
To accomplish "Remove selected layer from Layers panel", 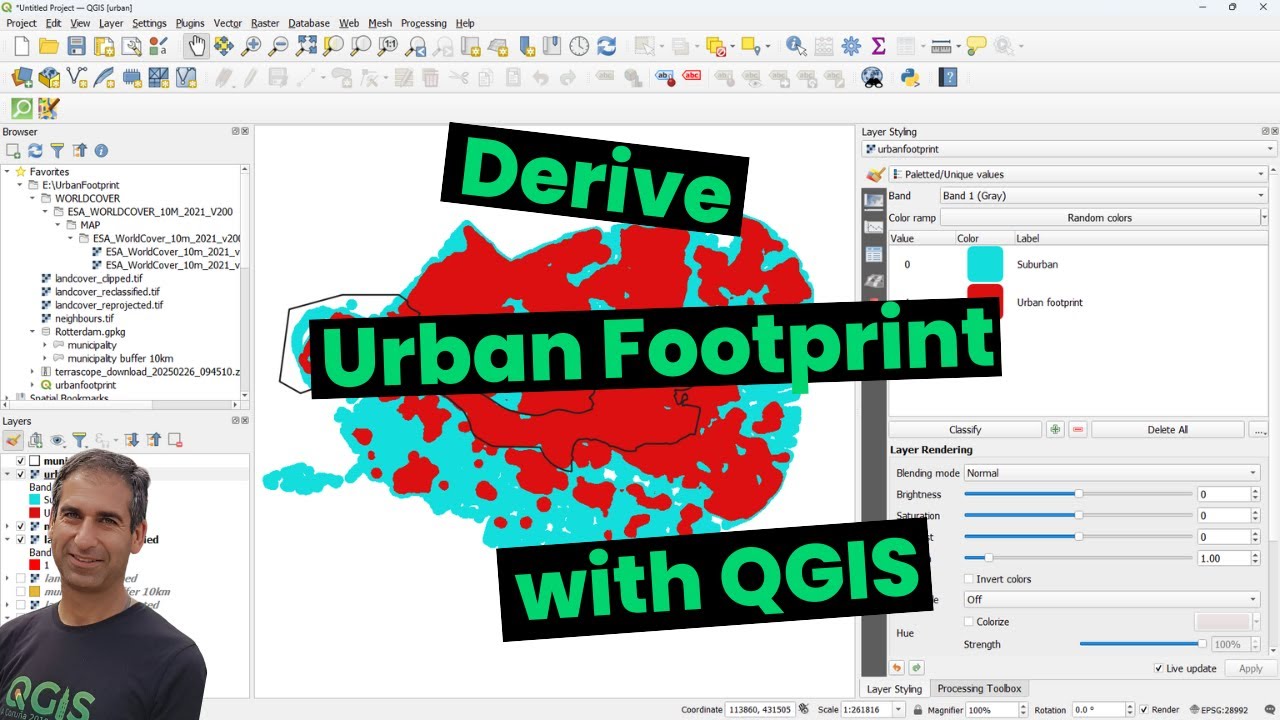I will point(175,440).
